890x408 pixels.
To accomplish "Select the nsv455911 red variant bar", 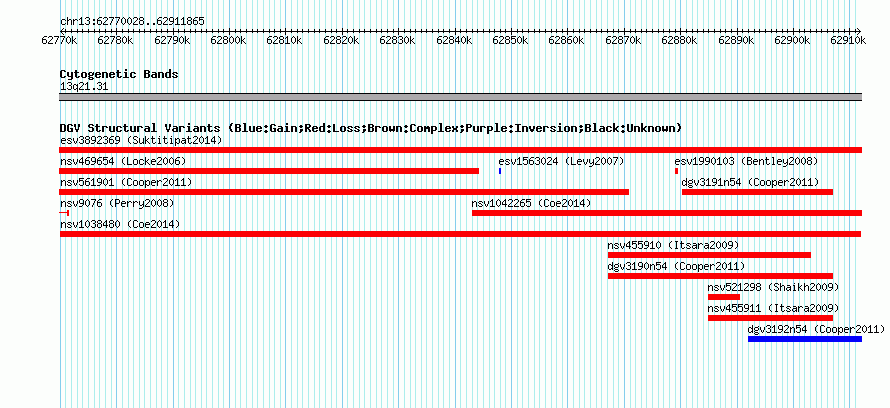I will (x=770, y=318).
